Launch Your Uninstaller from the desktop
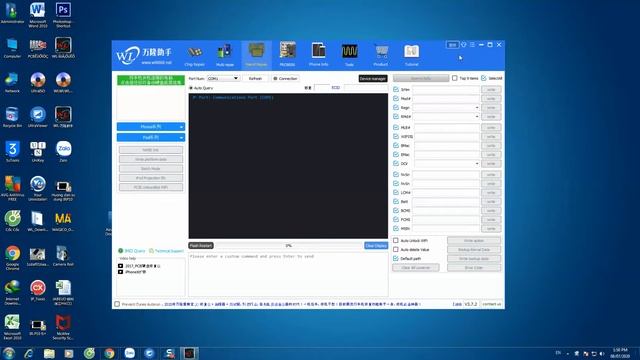Screen dimensions: 640x360 click(38, 188)
